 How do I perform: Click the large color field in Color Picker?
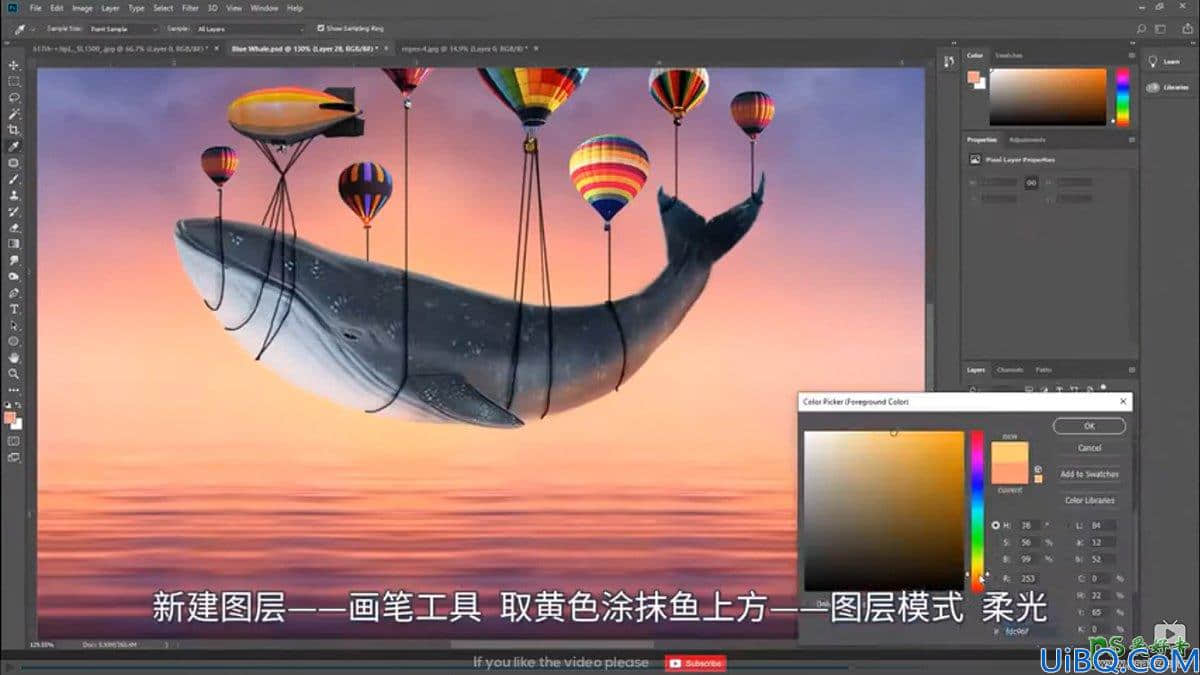(x=884, y=511)
